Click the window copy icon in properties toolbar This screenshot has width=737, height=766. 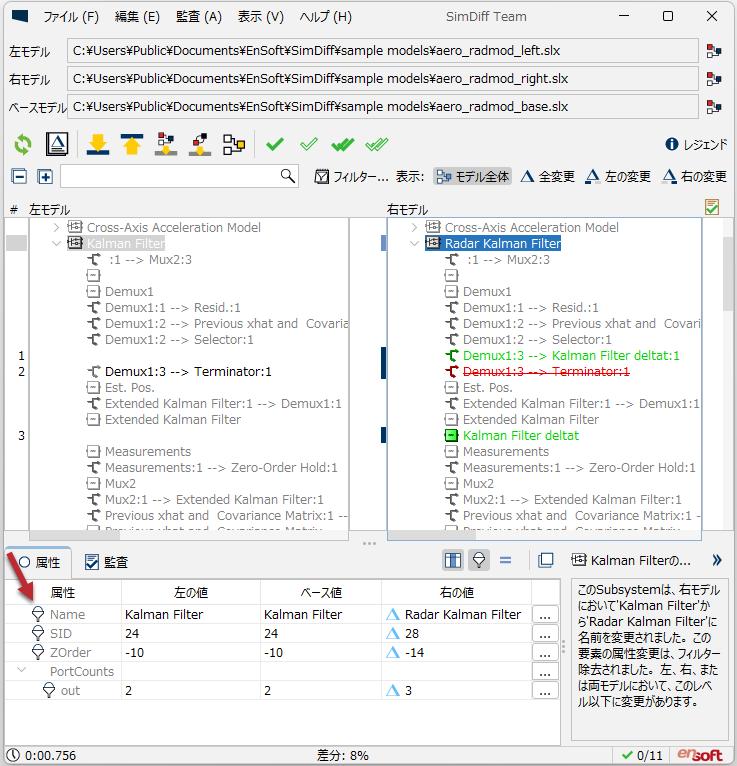pyautogui.click(x=546, y=560)
